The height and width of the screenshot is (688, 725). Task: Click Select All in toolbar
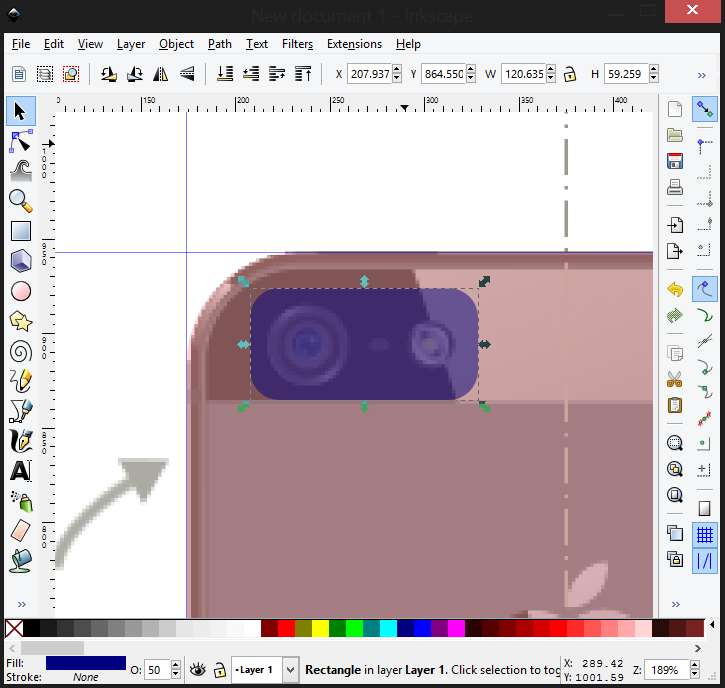pos(18,74)
